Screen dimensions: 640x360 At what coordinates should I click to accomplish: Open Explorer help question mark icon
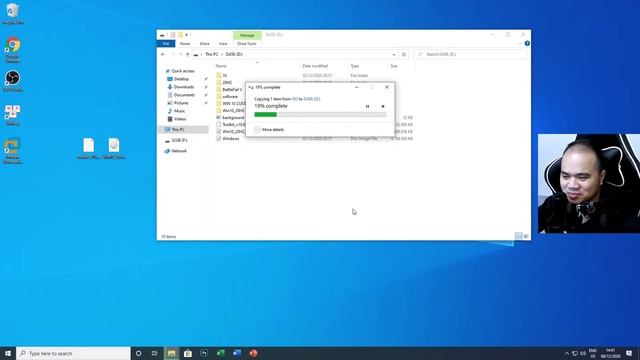click(527, 43)
